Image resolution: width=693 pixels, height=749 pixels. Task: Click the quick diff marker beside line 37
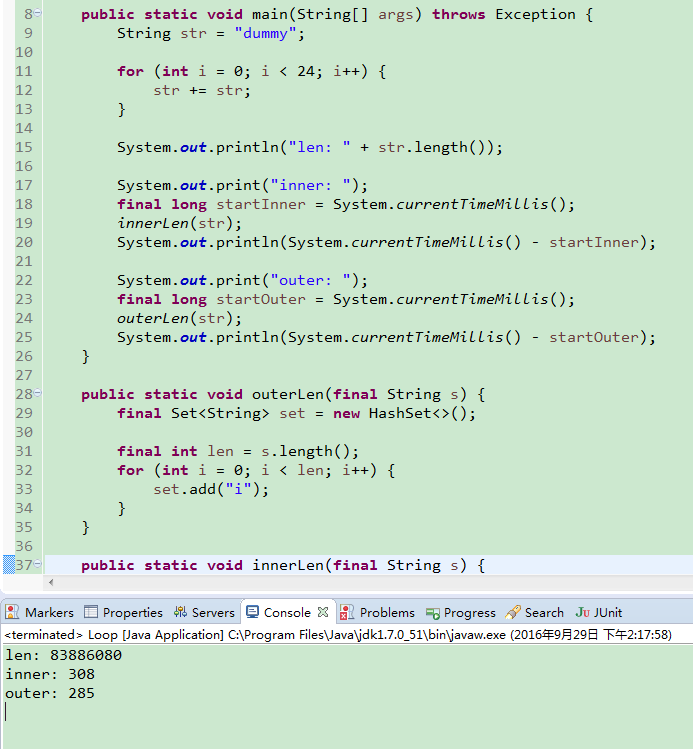[x=9, y=565]
